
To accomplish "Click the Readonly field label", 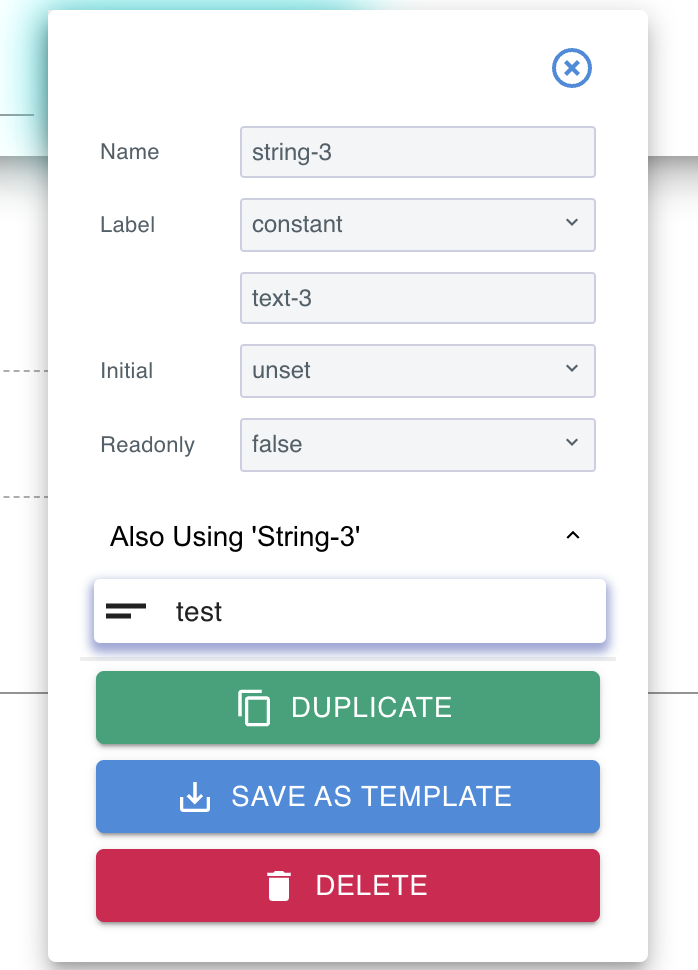I will (x=148, y=445).
